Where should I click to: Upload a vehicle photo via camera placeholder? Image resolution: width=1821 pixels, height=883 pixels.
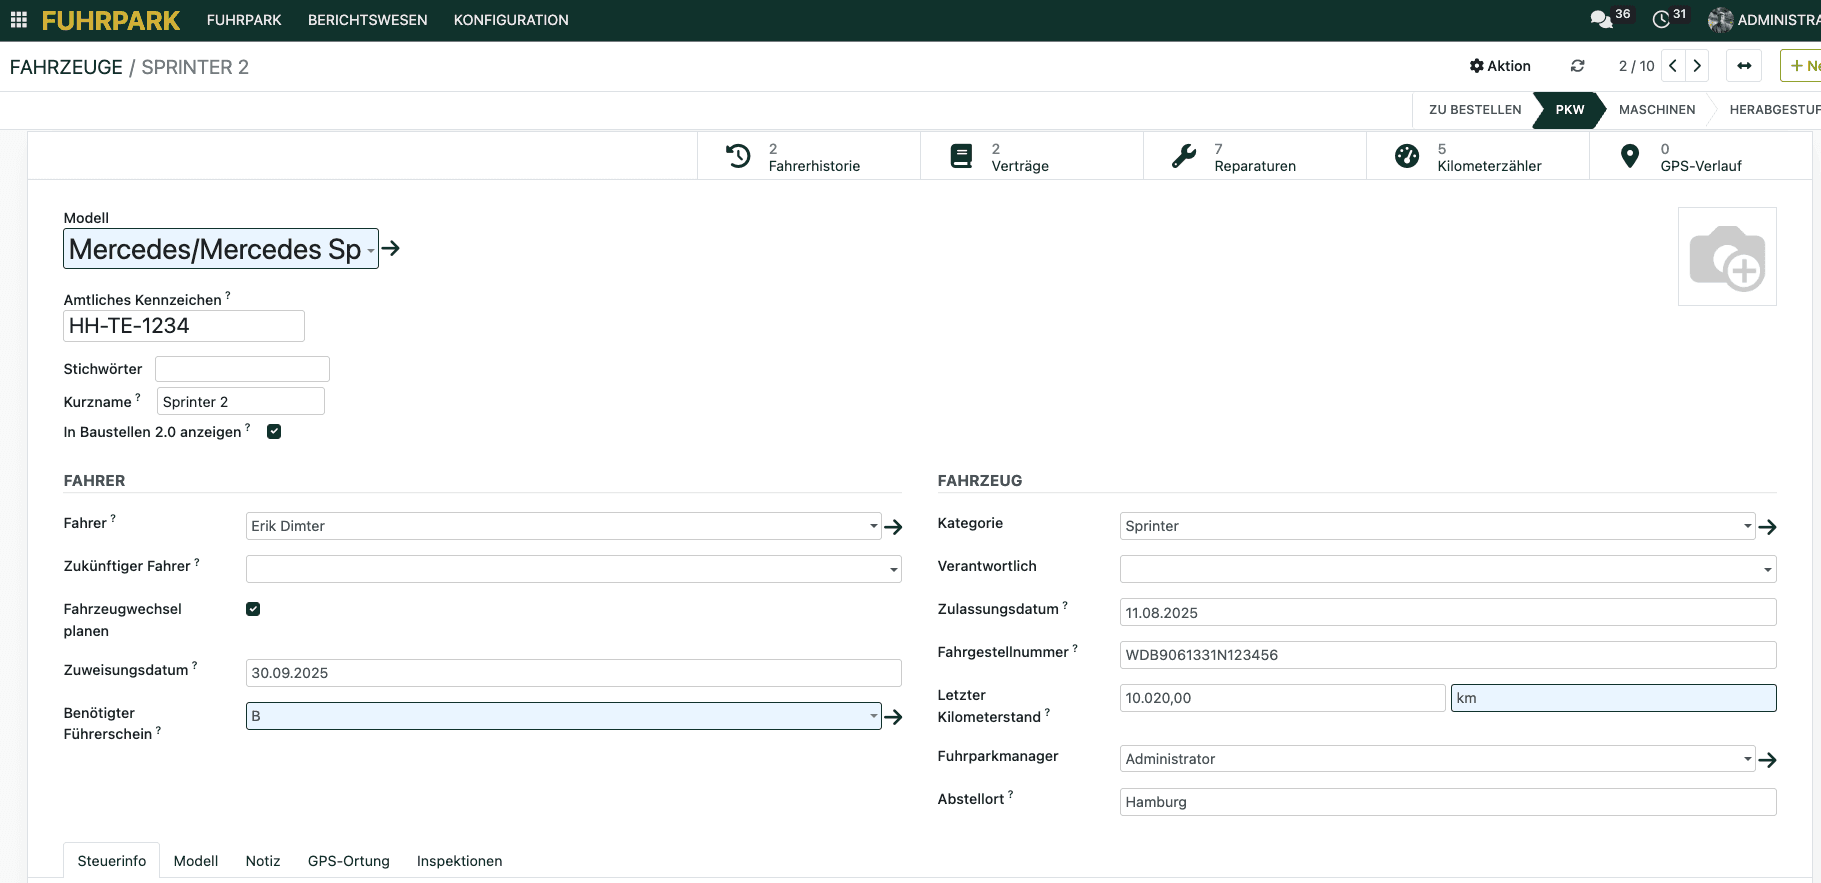[x=1727, y=257]
